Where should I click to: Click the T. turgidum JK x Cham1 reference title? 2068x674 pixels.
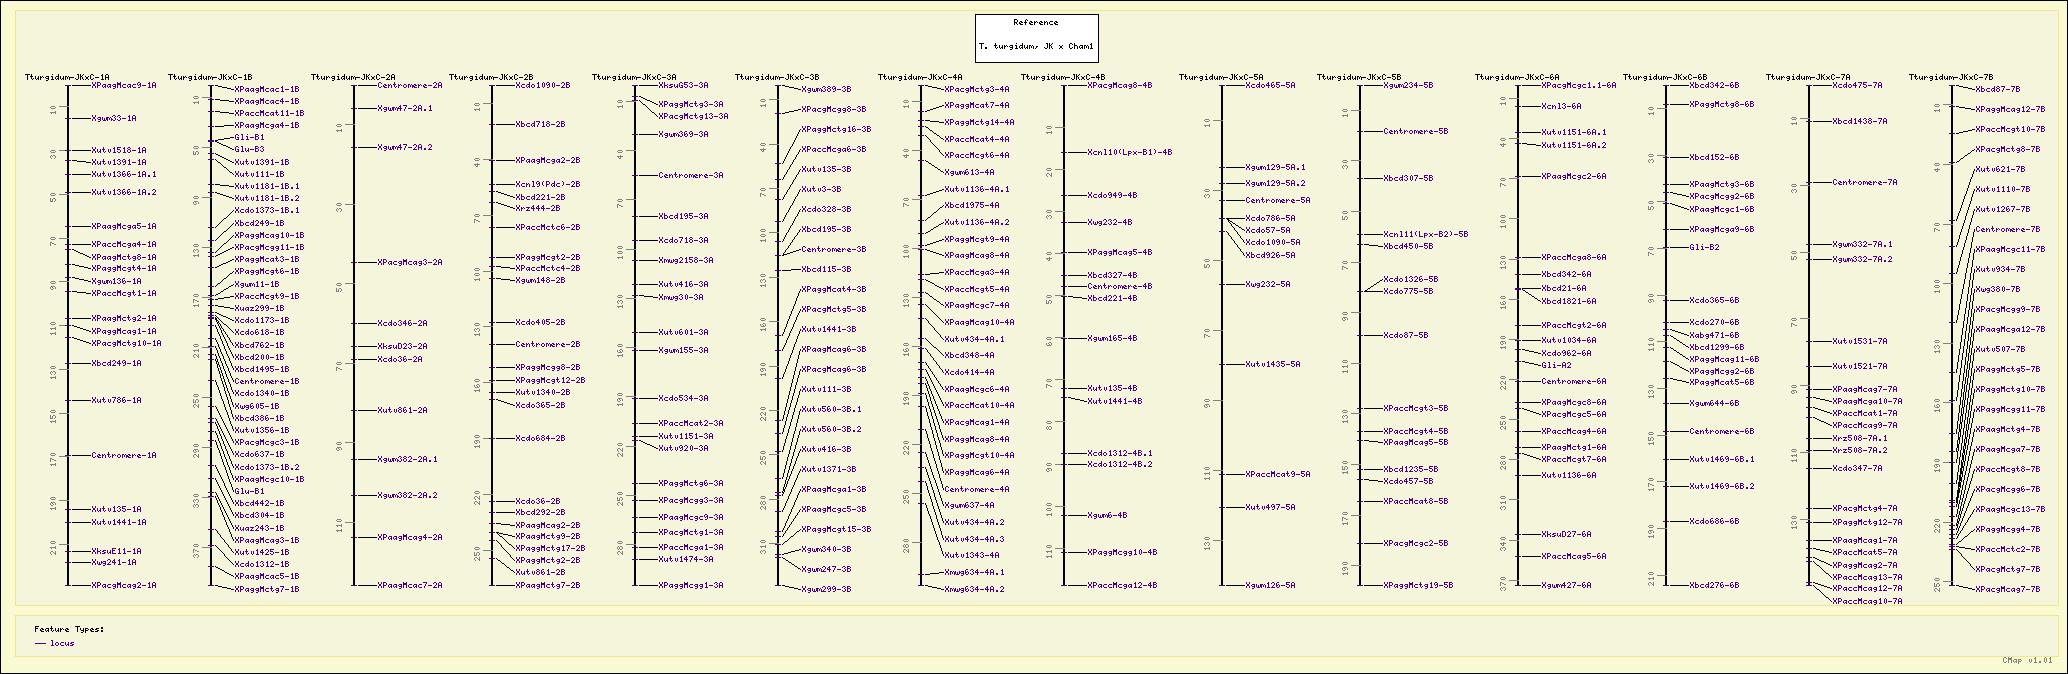tap(1036, 46)
